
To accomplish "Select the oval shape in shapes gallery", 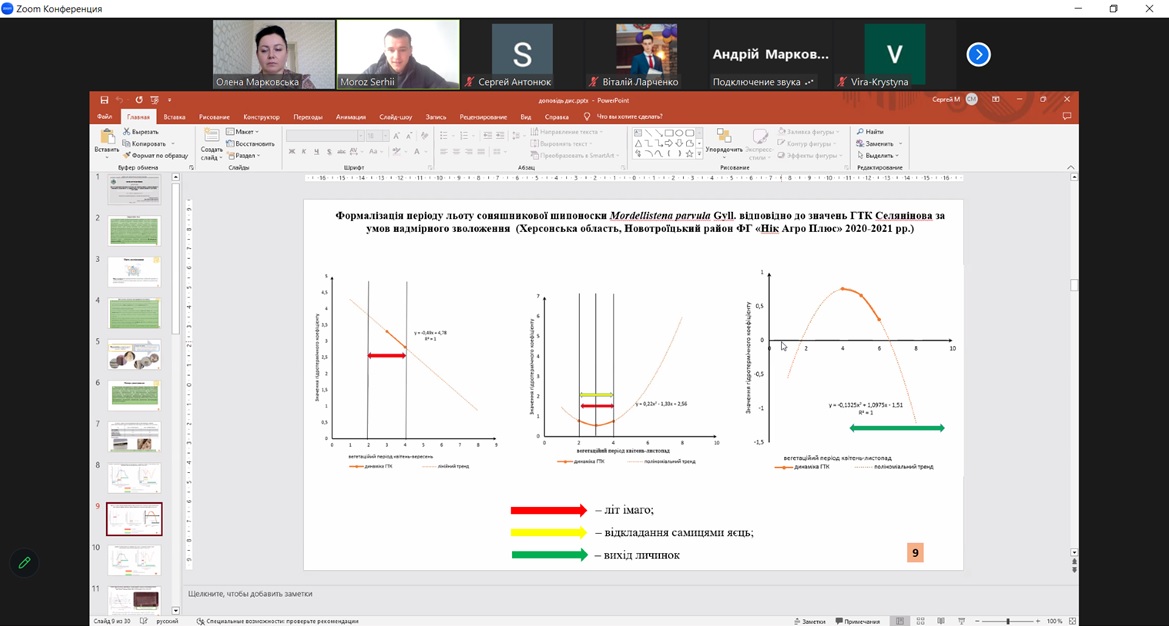I will (679, 133).
